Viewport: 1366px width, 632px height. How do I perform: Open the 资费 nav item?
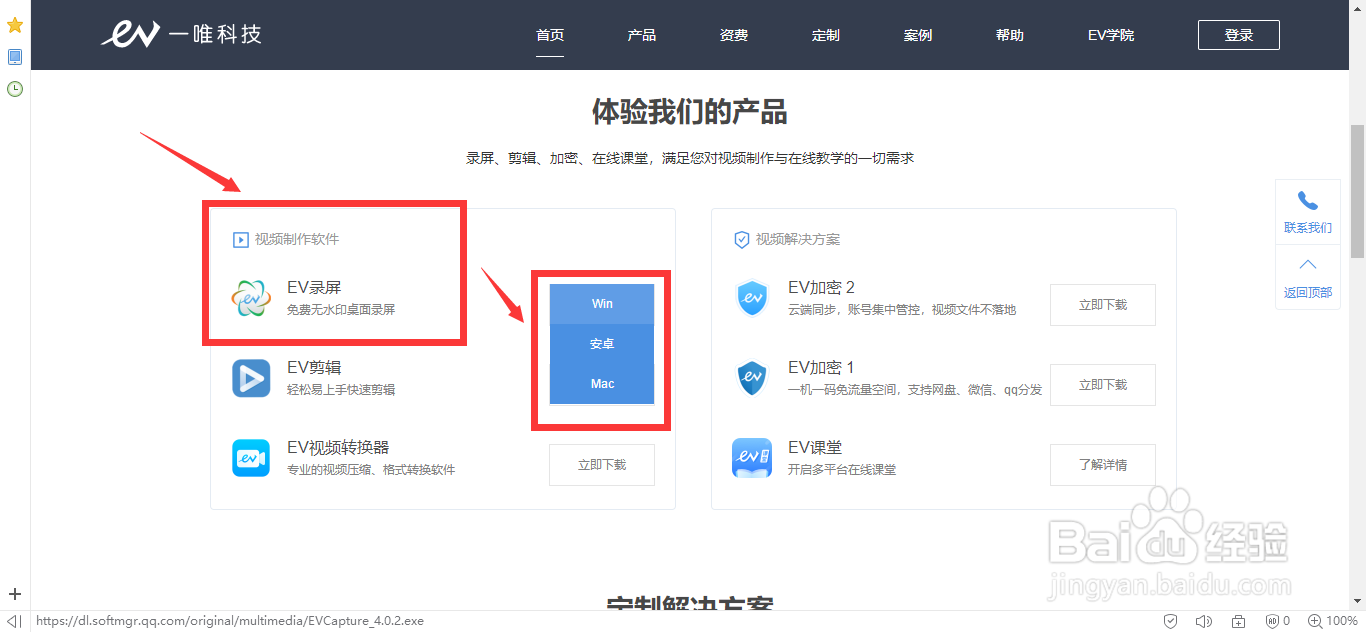coord(734,35)
